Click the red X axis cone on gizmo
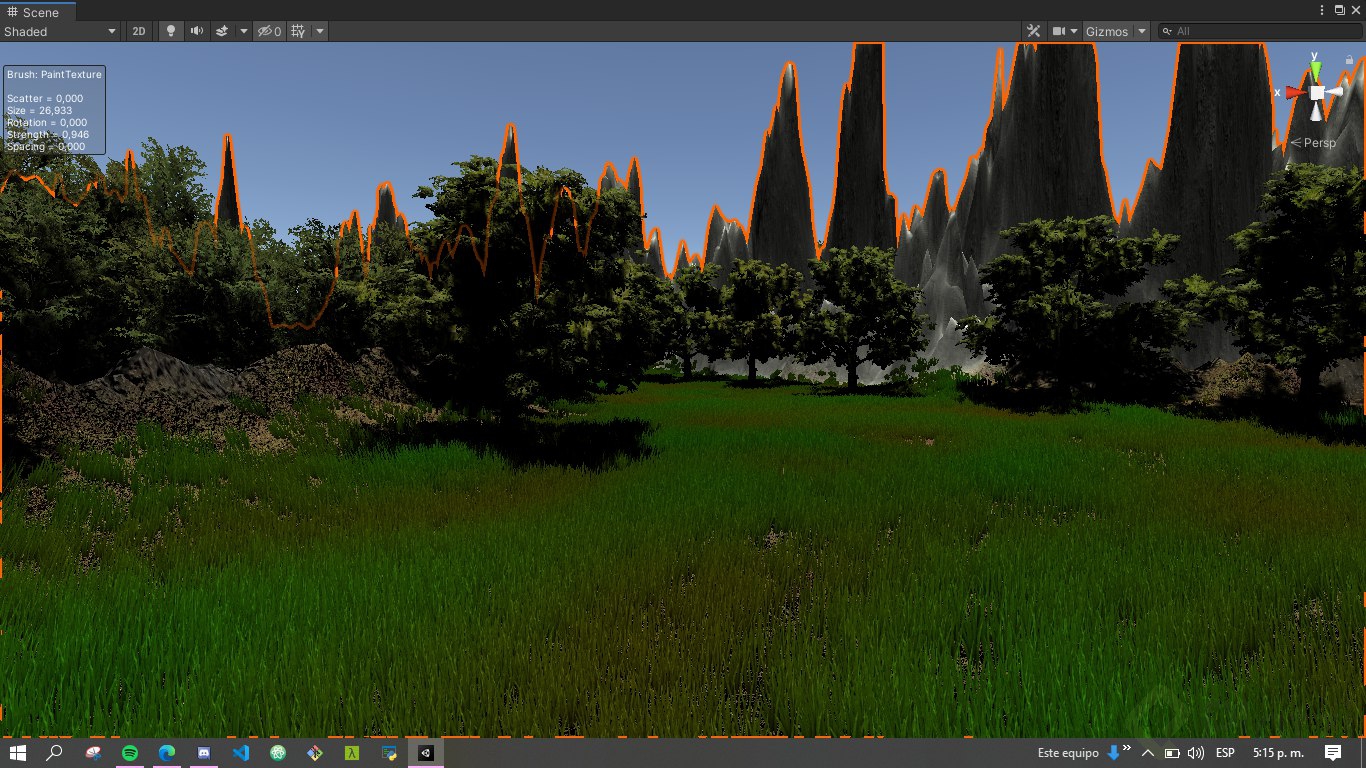Viewport: 1366px width, 768px height. pos(1295,92)
